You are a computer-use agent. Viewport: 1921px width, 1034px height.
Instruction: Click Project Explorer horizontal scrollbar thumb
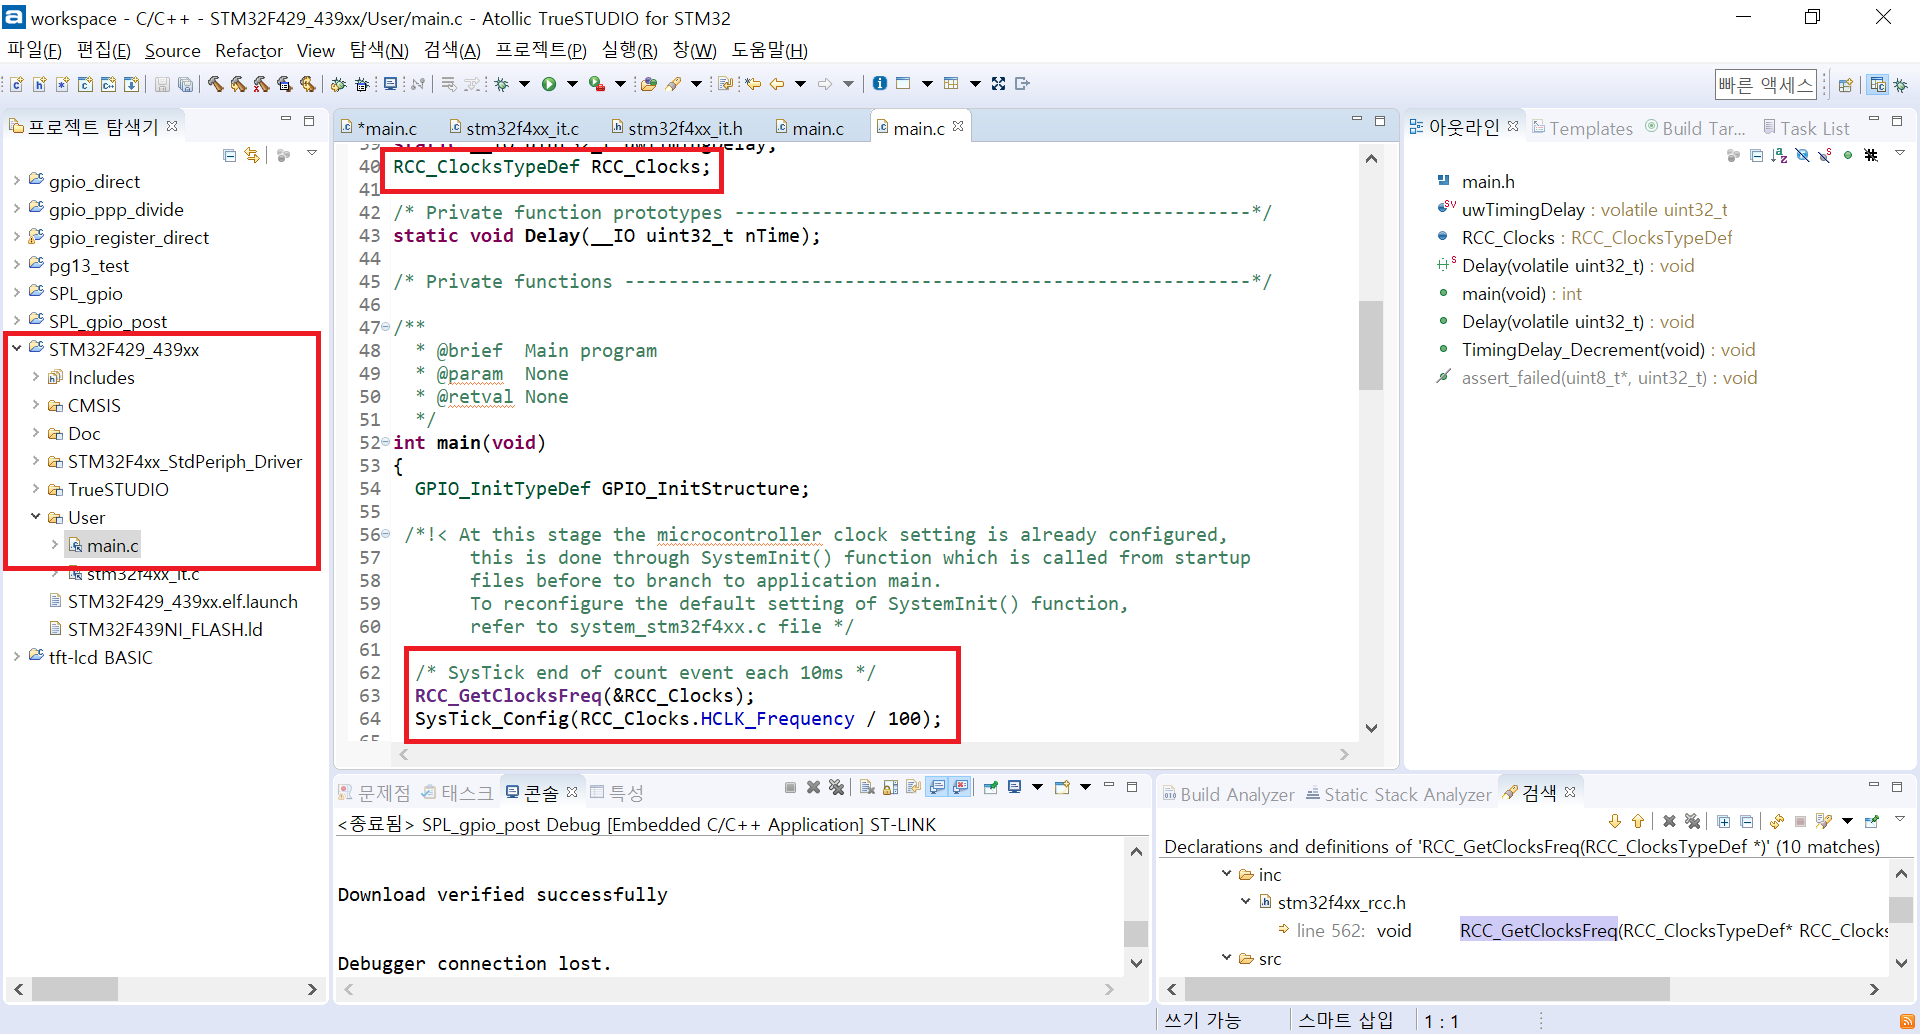[x=75, y=989]
